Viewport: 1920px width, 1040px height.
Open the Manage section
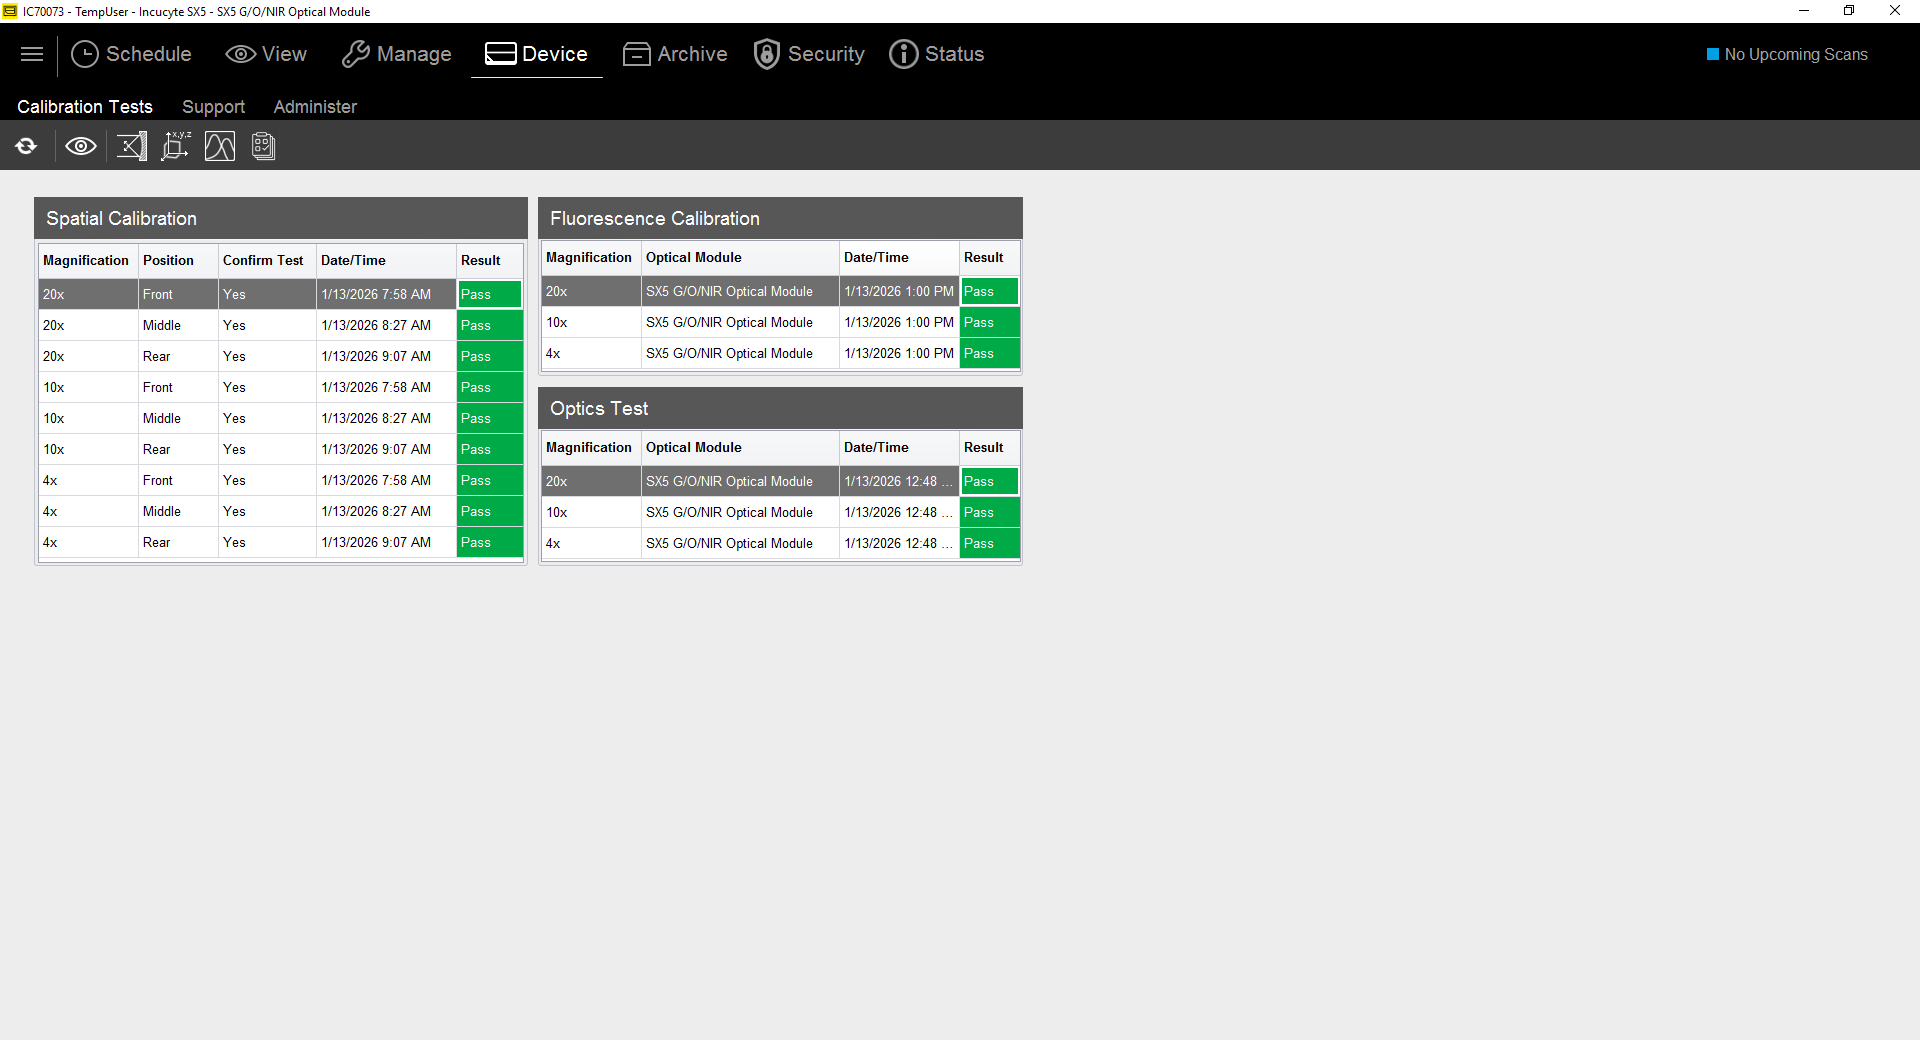click(396, 54)
